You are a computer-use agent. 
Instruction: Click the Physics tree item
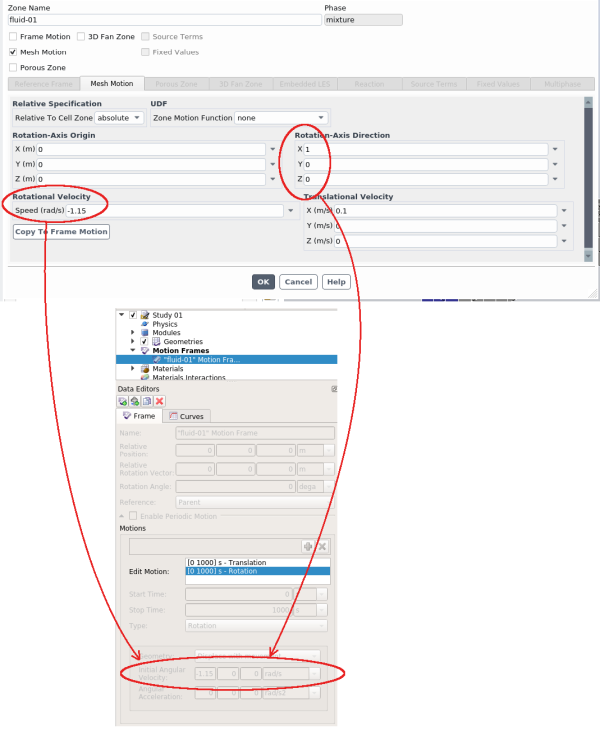click(165, 324)
